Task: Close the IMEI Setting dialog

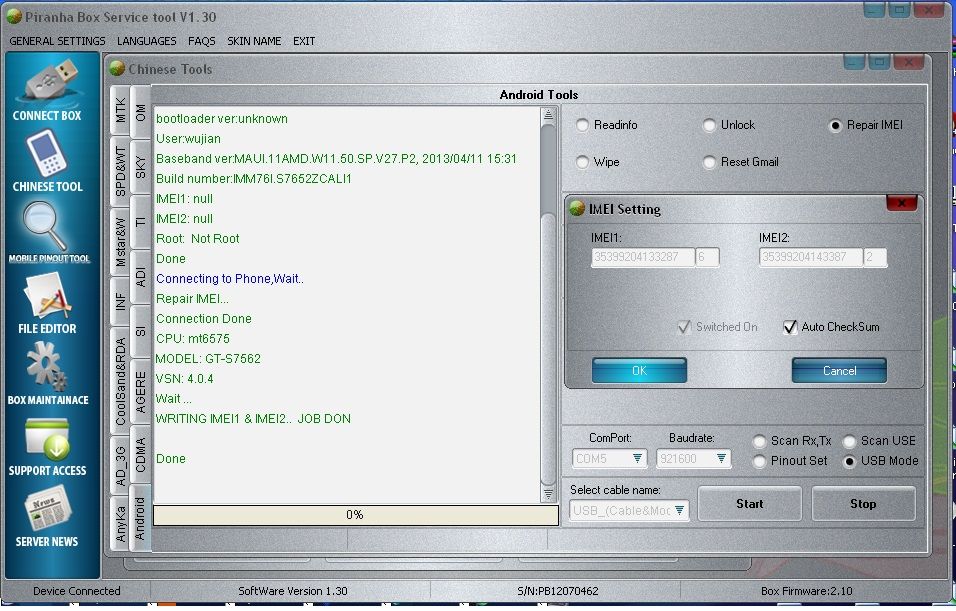Action: [901, 205]
